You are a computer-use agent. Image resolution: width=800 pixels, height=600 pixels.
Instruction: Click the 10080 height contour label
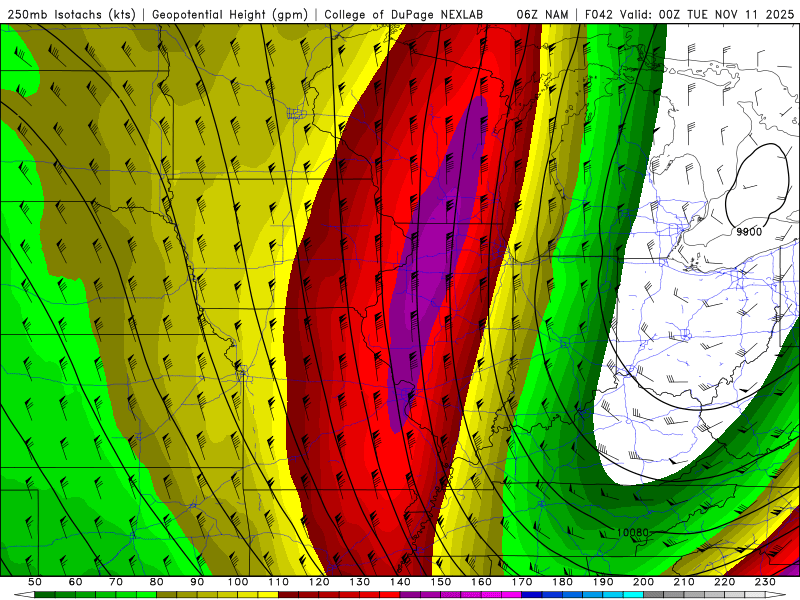click(633, 533)
